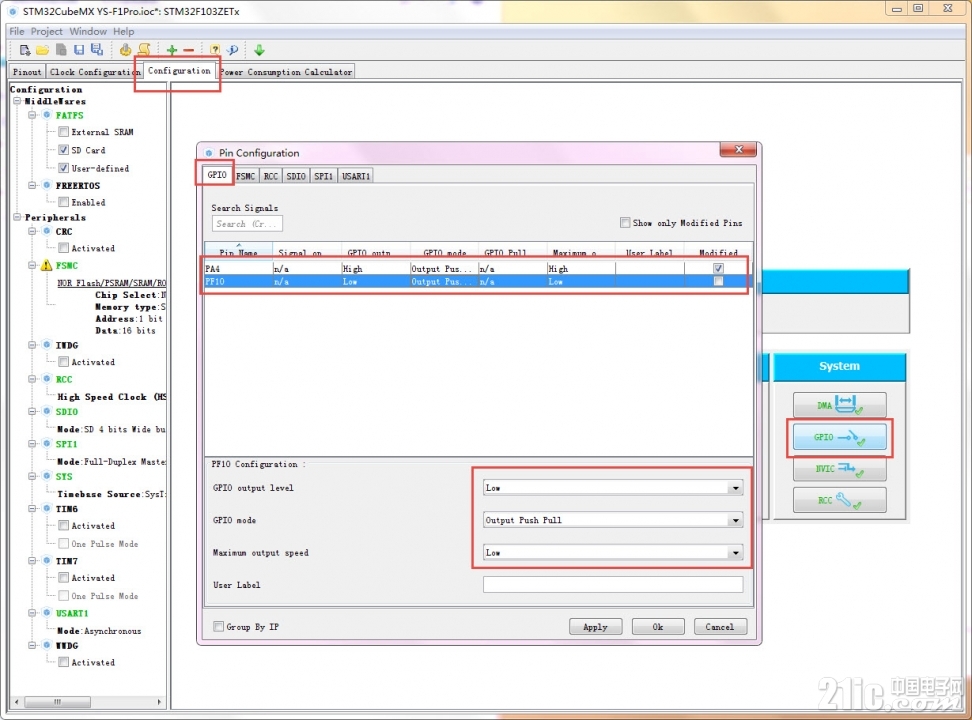
Task: Open the GPIO mode dropdown
Action: (x=612, y=520)
